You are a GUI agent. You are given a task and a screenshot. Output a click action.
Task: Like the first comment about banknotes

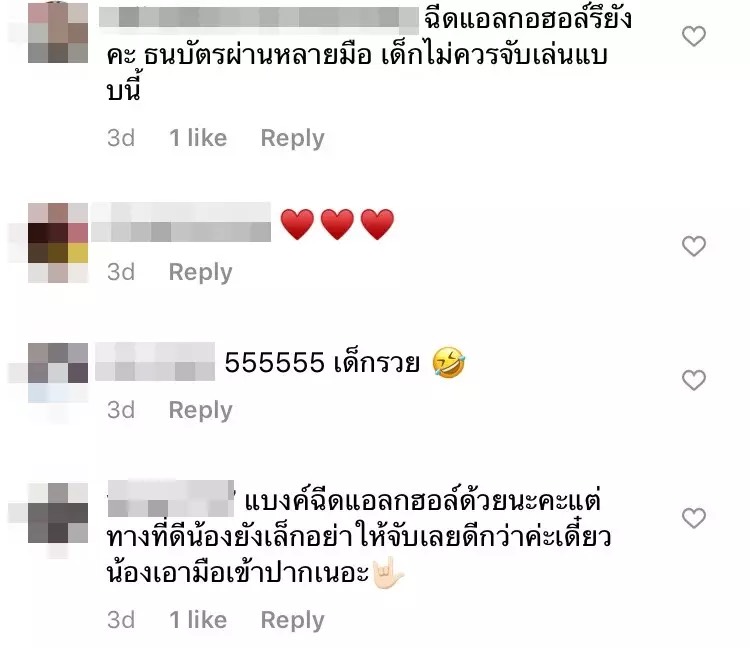coord(694,36)
